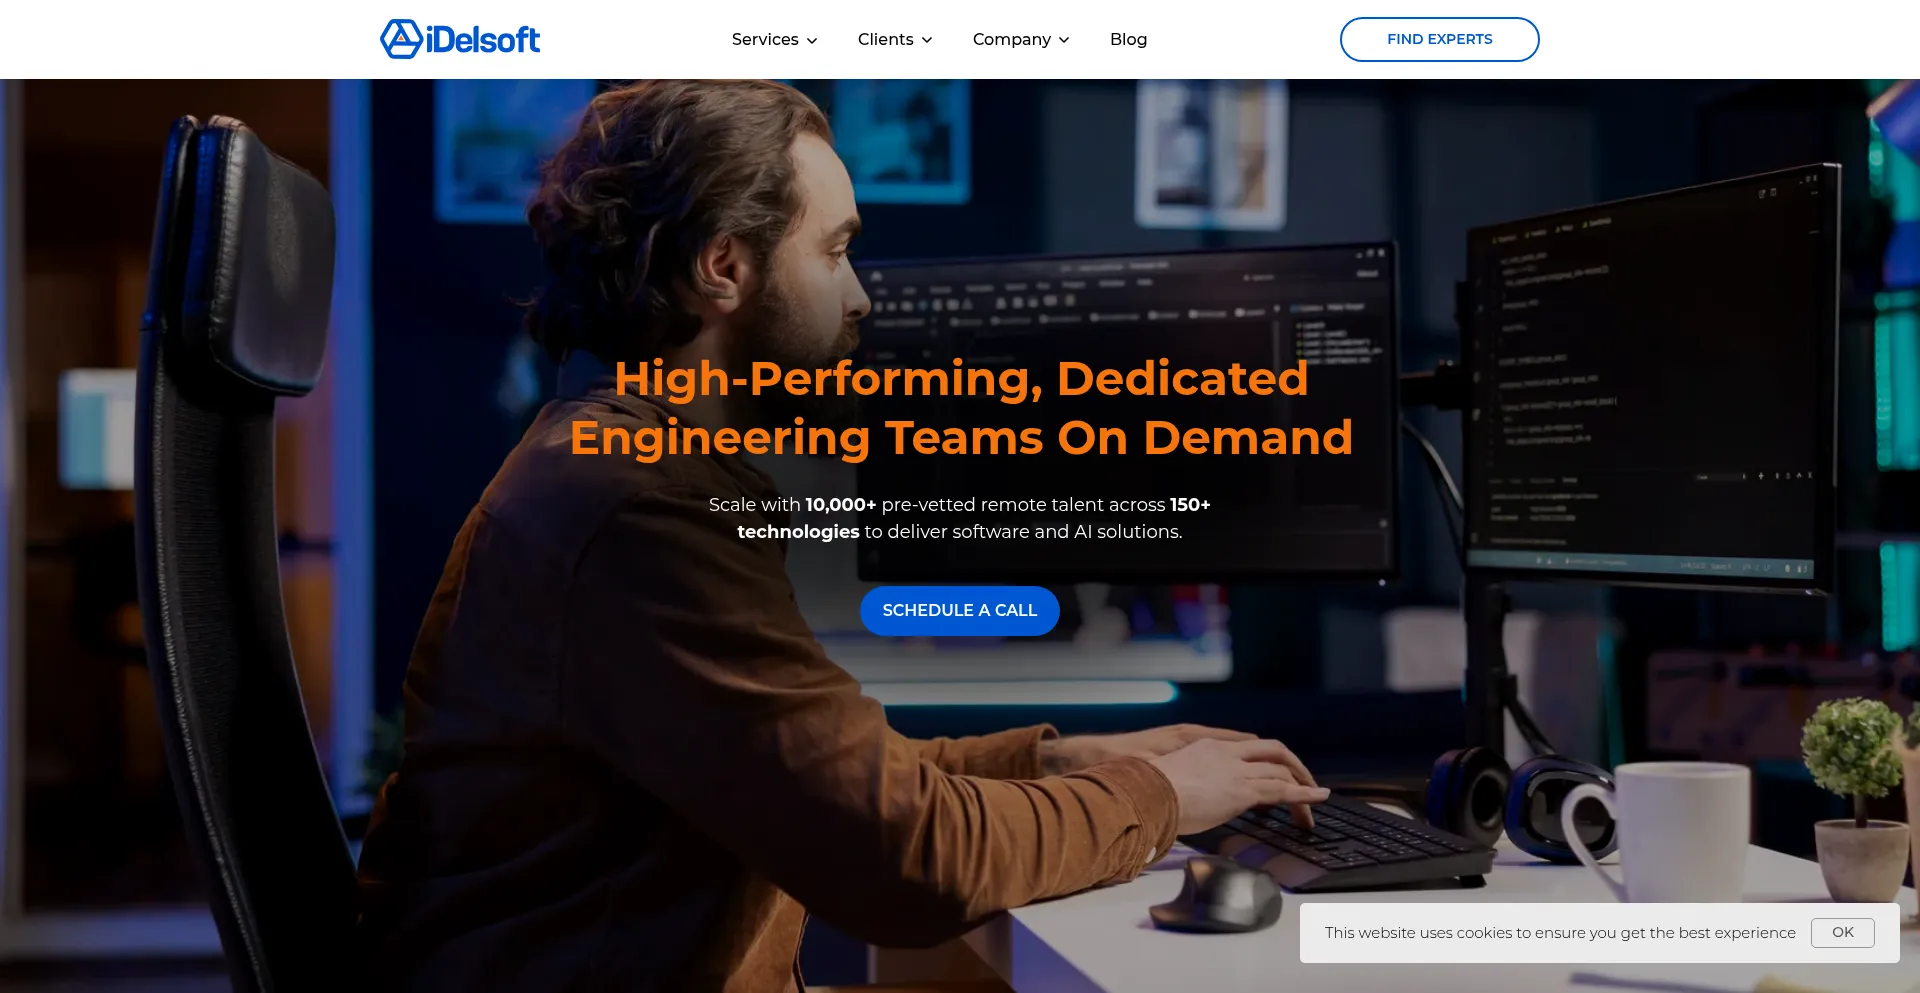Expand the chevron next to Services
Viewport: 1920px width, 993px height.
click(812, 40)
